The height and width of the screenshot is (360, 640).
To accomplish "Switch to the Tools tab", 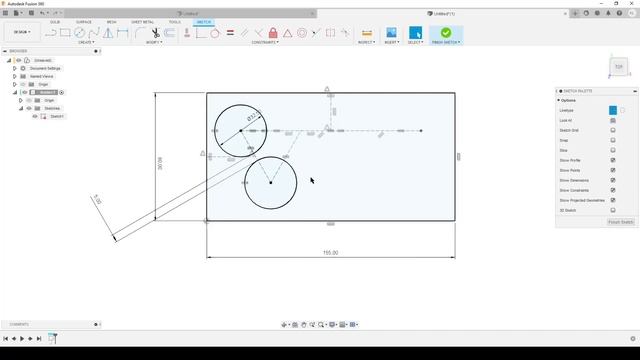I will click(x=175, y=22).
